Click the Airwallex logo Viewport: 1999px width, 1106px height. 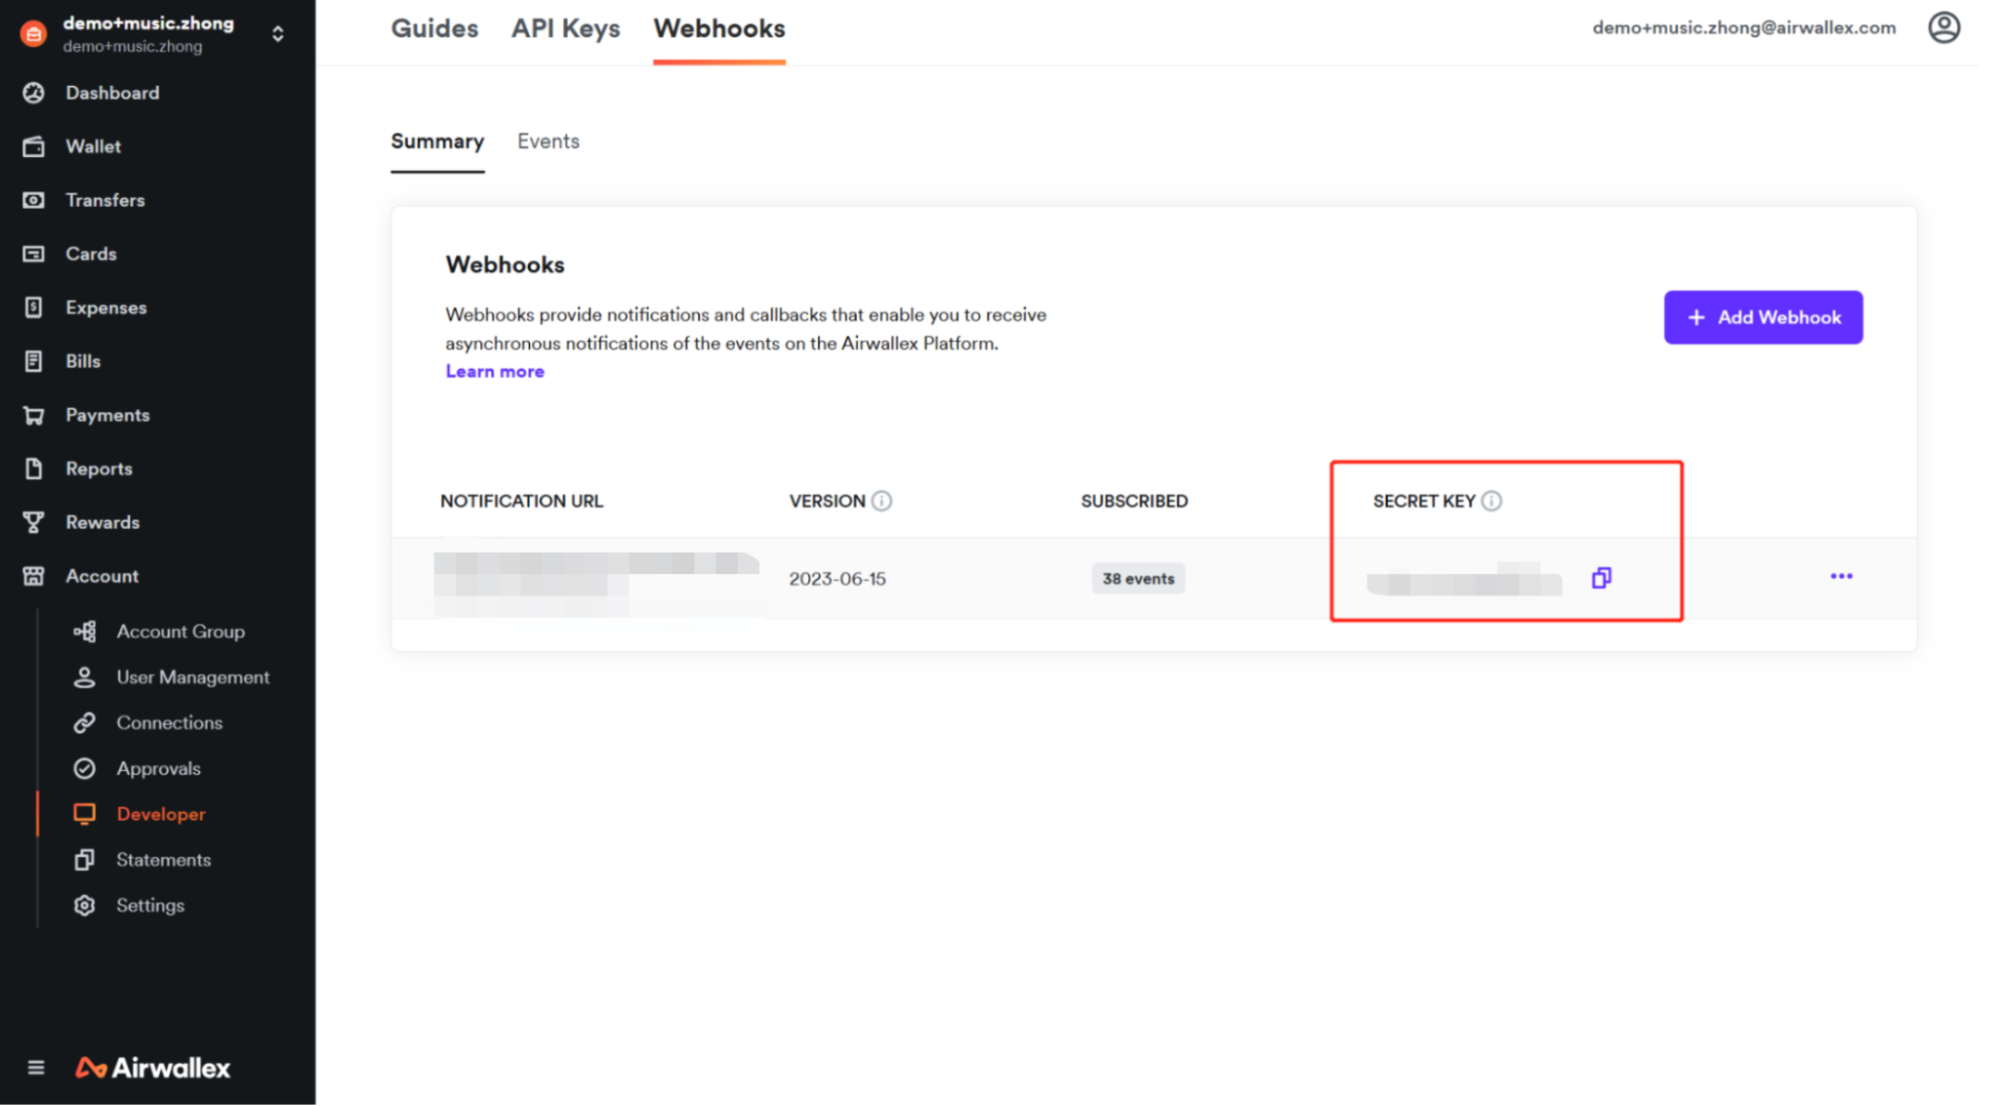(x=153, y=1068)
